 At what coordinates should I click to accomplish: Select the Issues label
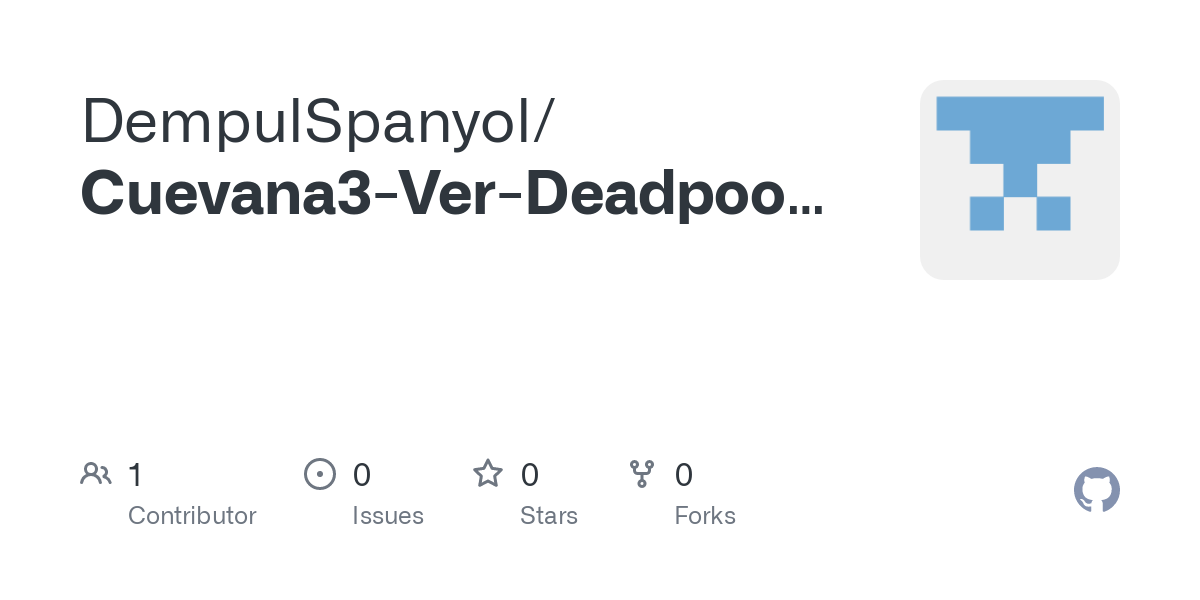[388, 516]
